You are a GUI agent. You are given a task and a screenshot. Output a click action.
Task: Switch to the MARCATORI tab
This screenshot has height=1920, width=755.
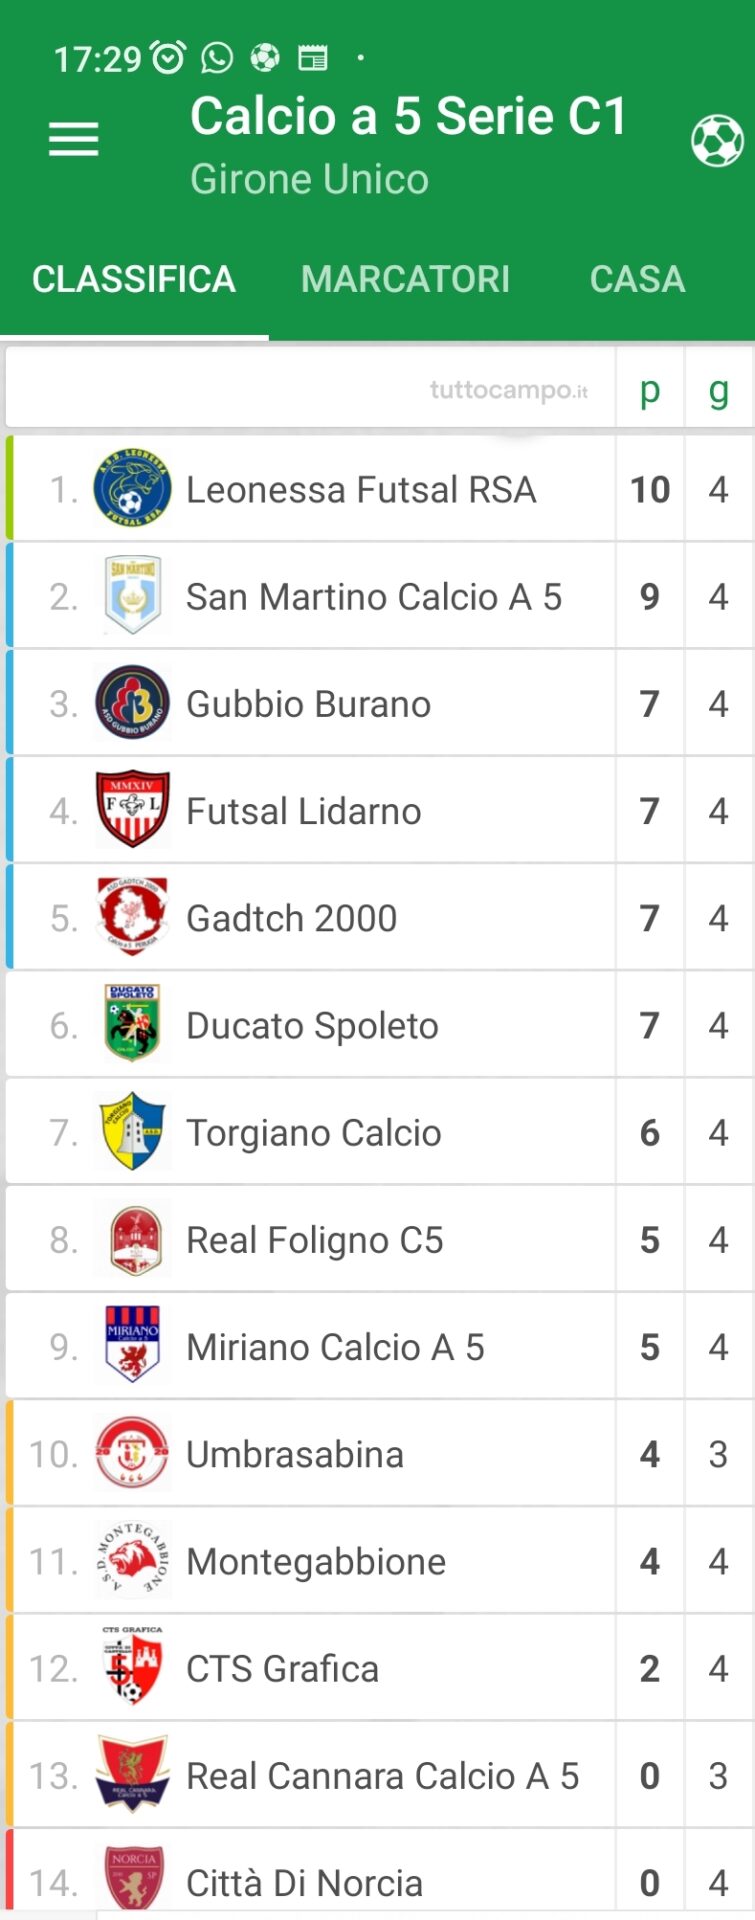(405, 279)
